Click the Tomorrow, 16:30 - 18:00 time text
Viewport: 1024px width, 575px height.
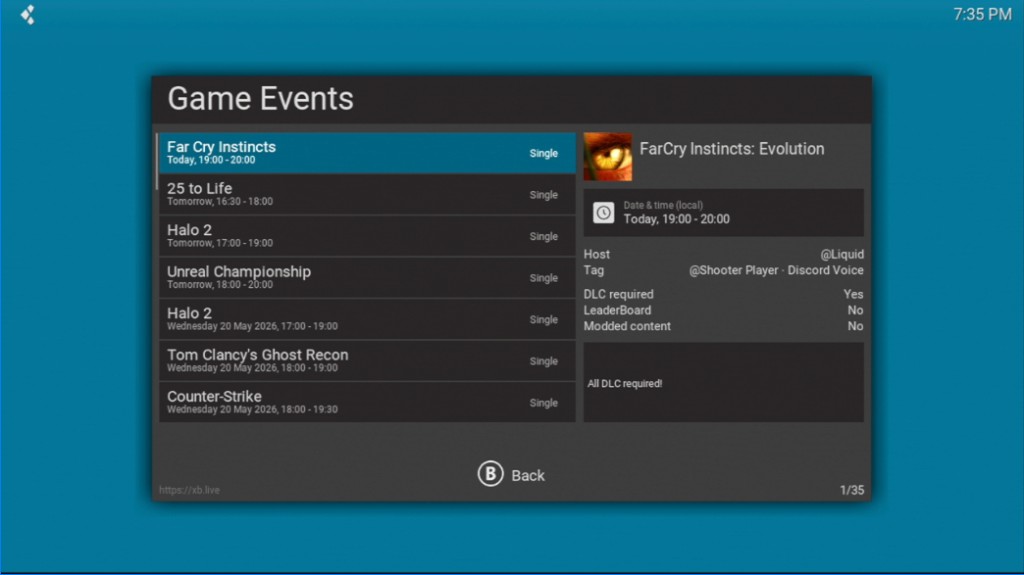[220, 202]
